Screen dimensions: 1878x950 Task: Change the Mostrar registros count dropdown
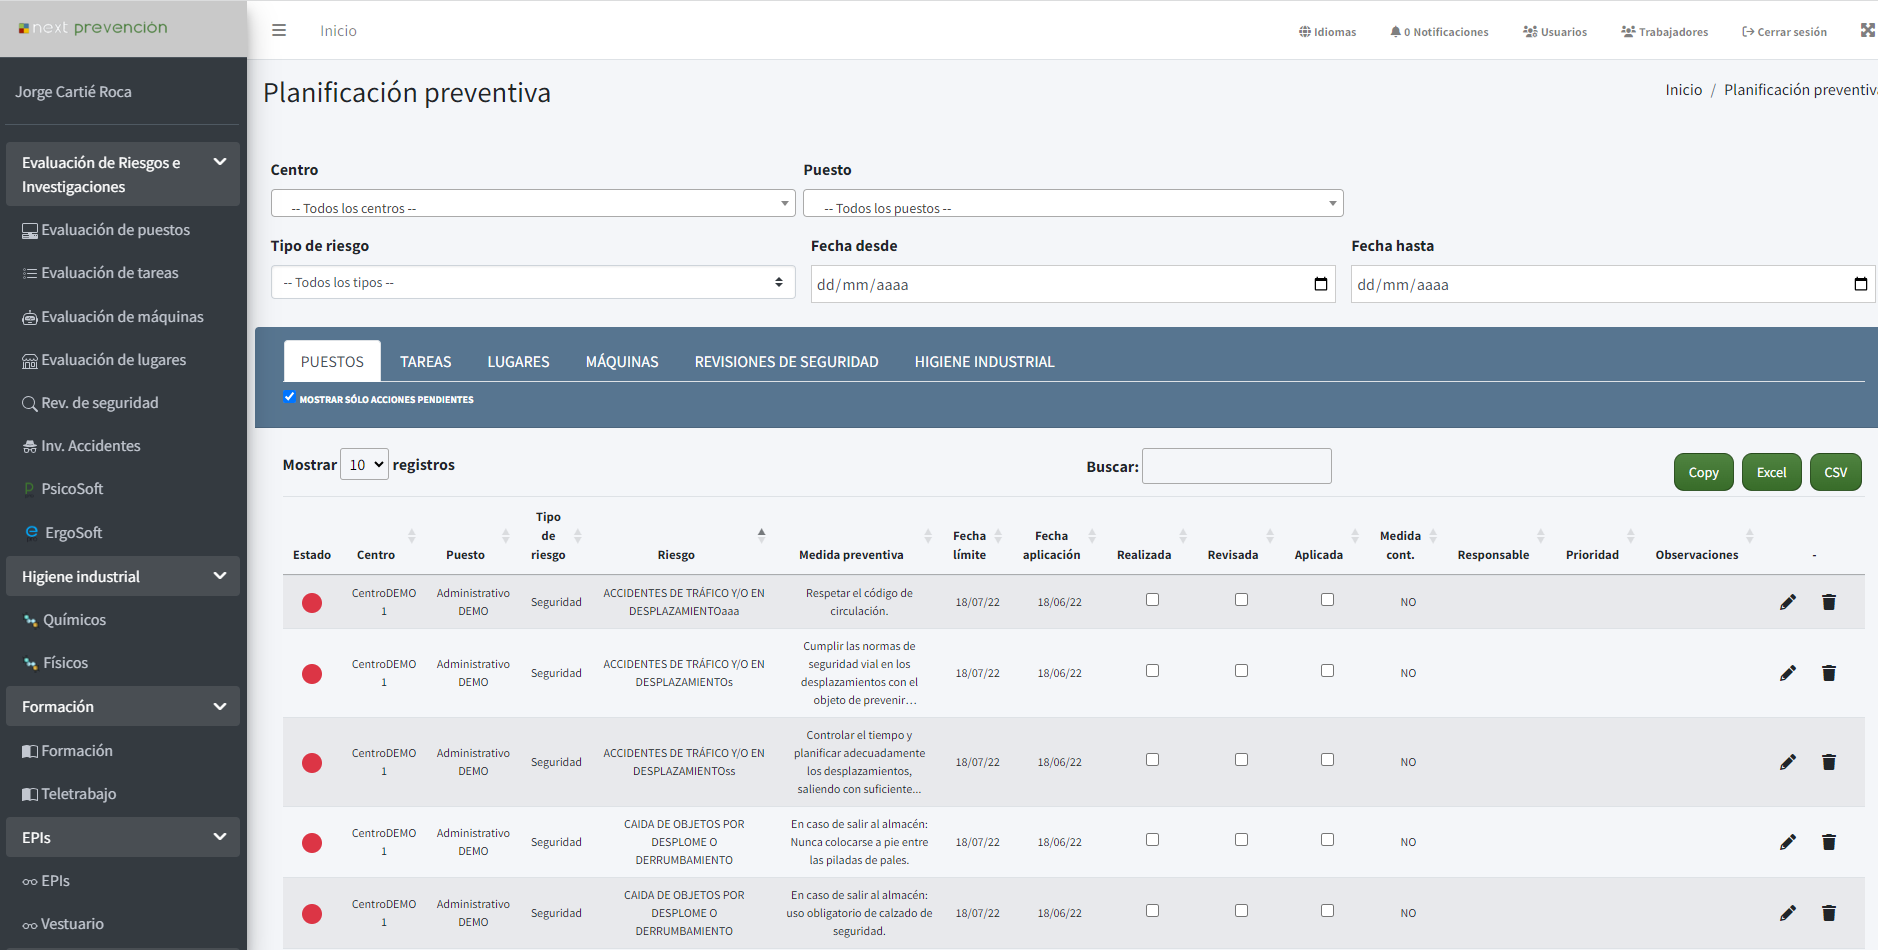coord(364,465)
